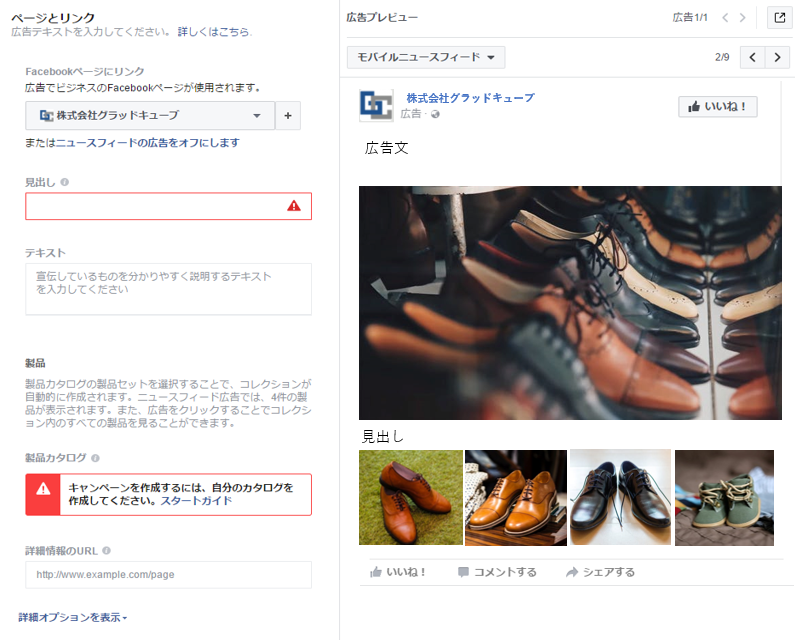Select the green baby shoes thumbnail
795x640 pixels.
point(724,497)
